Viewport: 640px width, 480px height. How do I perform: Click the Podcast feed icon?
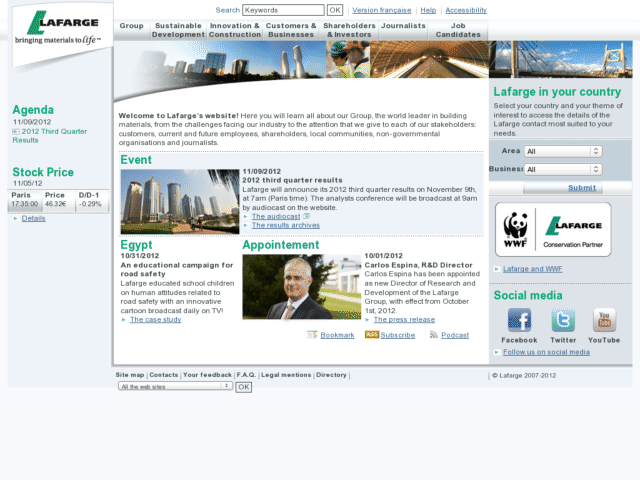pos(433,335)
